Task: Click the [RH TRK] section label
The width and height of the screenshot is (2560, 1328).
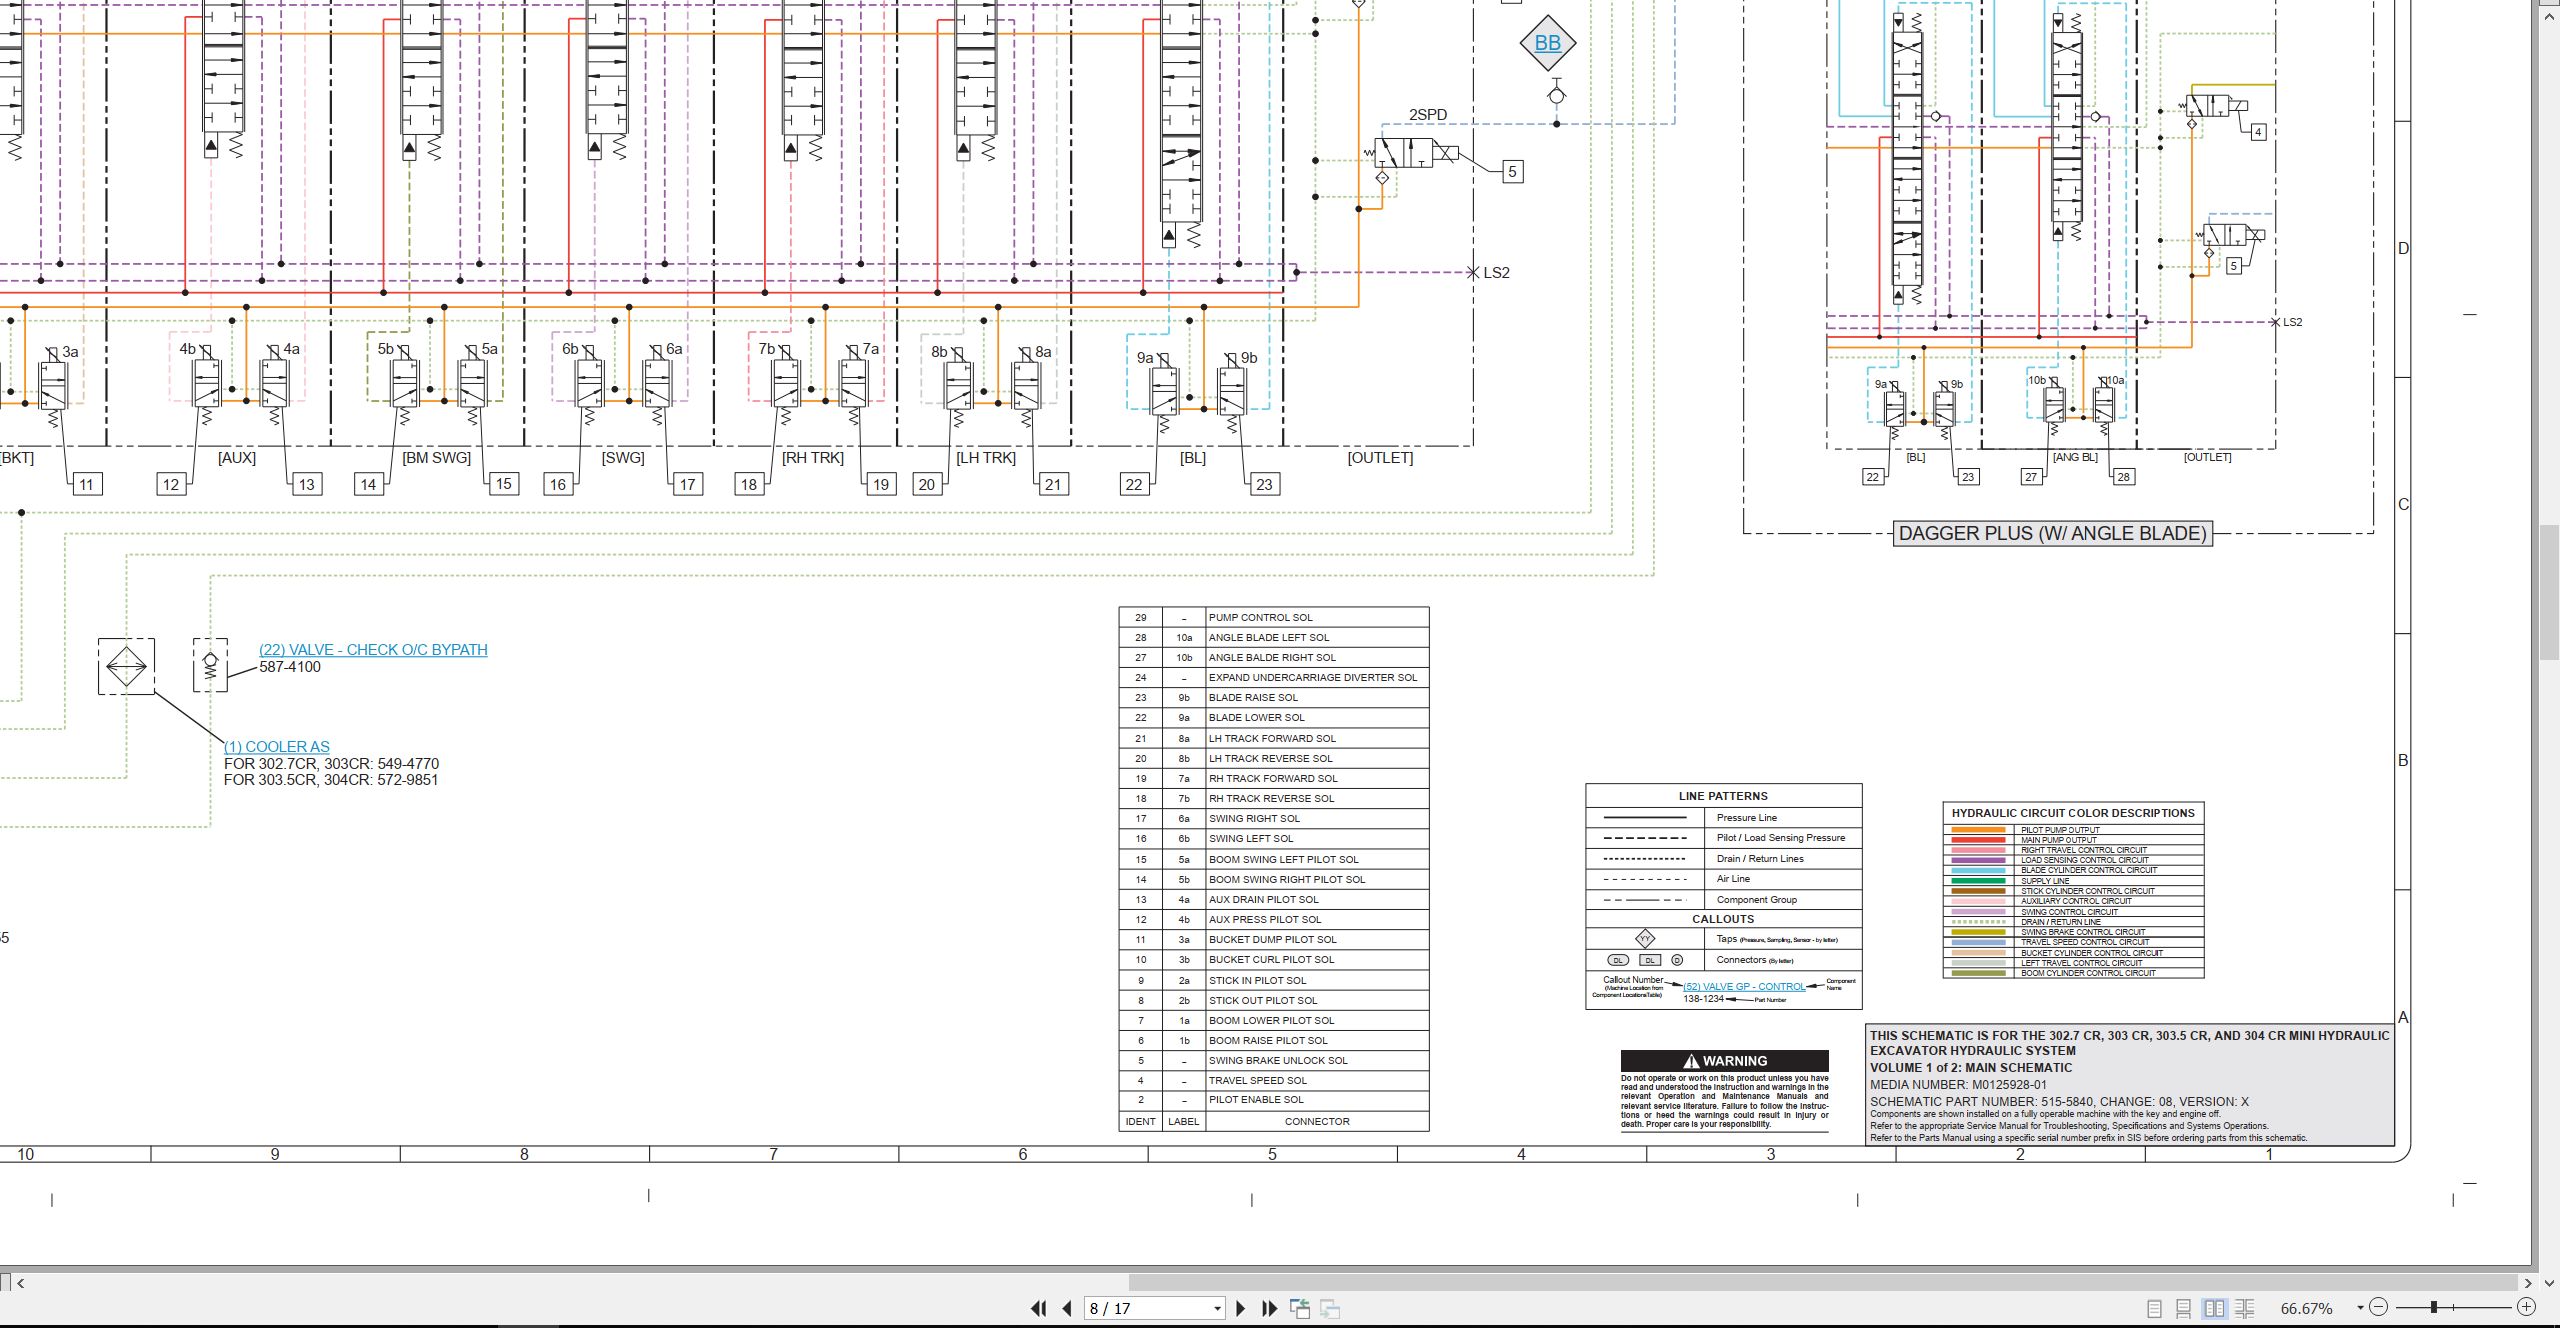Action: click(x=812, y=457)
